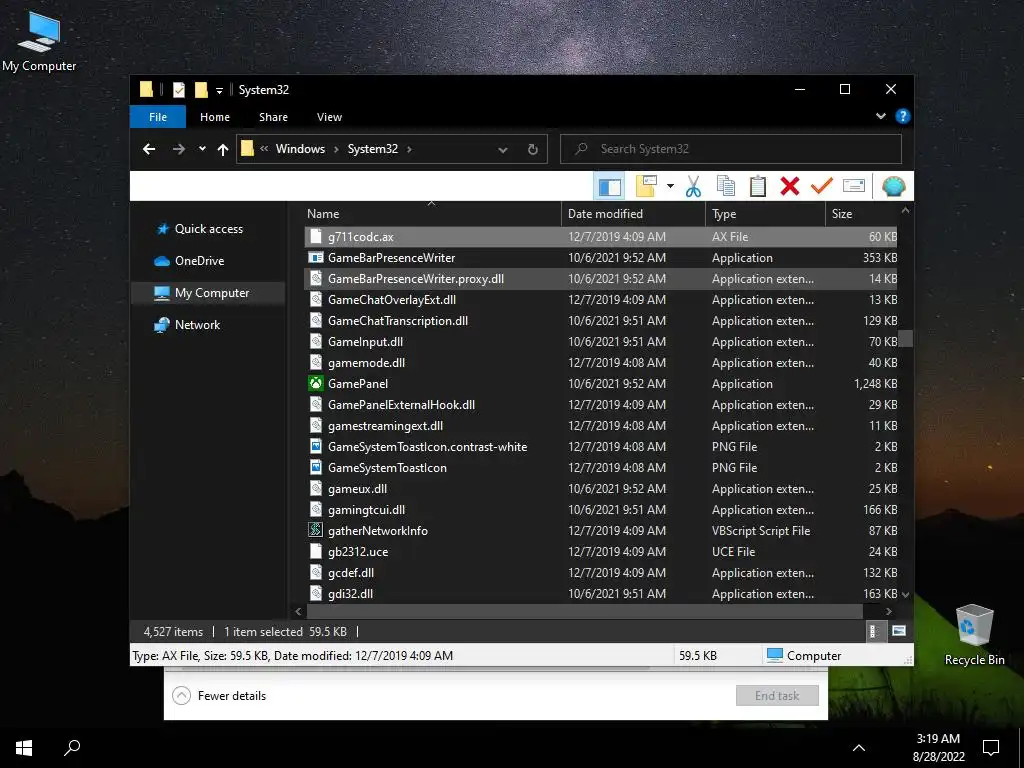Select GamePanelExternalHook.dll

pyautogui.click(x=601, y=404)
